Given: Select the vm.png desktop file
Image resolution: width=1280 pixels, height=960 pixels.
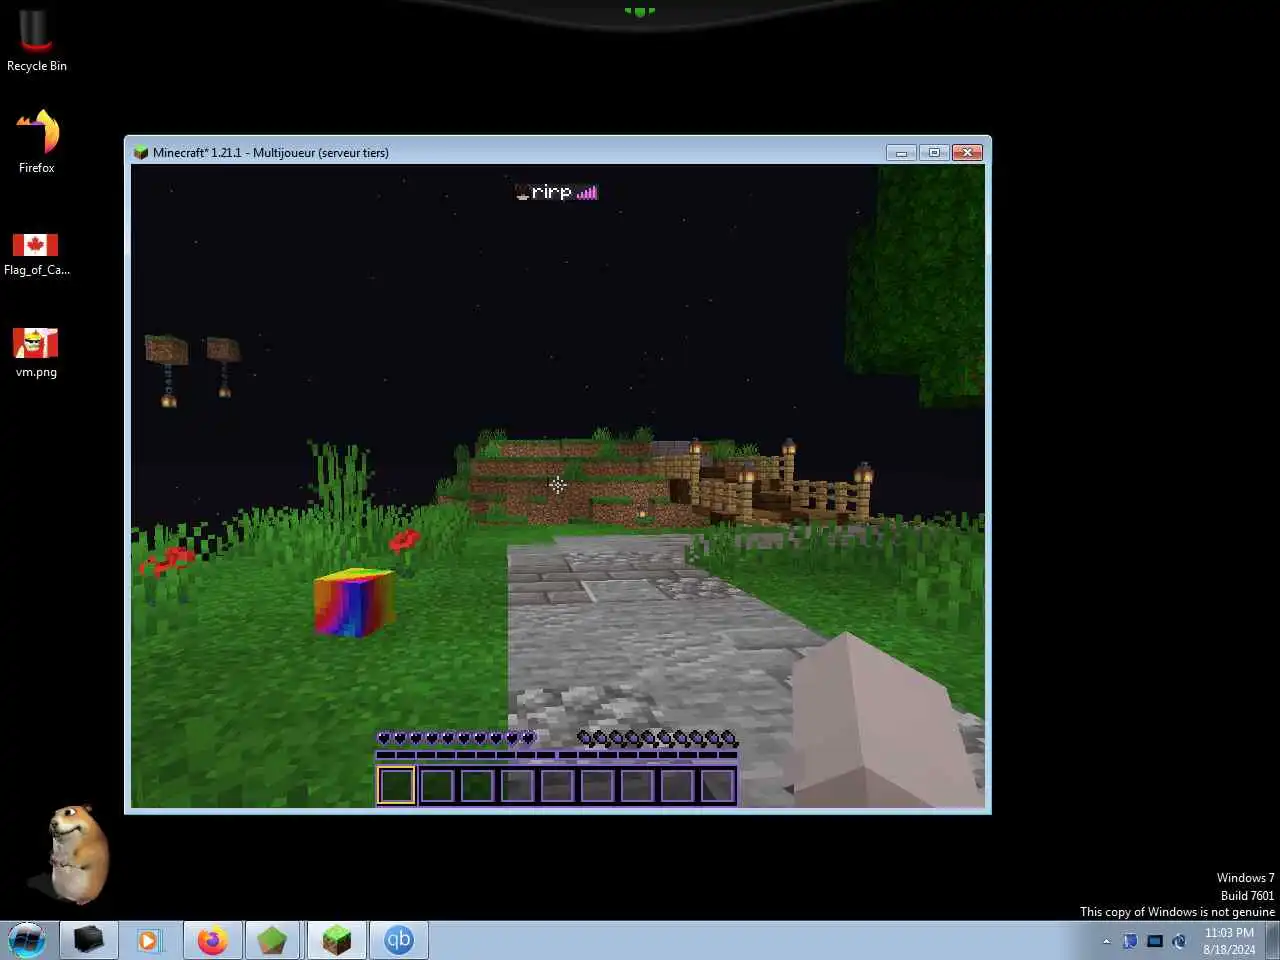Looking at the screenshot, I should coord(36,353).
